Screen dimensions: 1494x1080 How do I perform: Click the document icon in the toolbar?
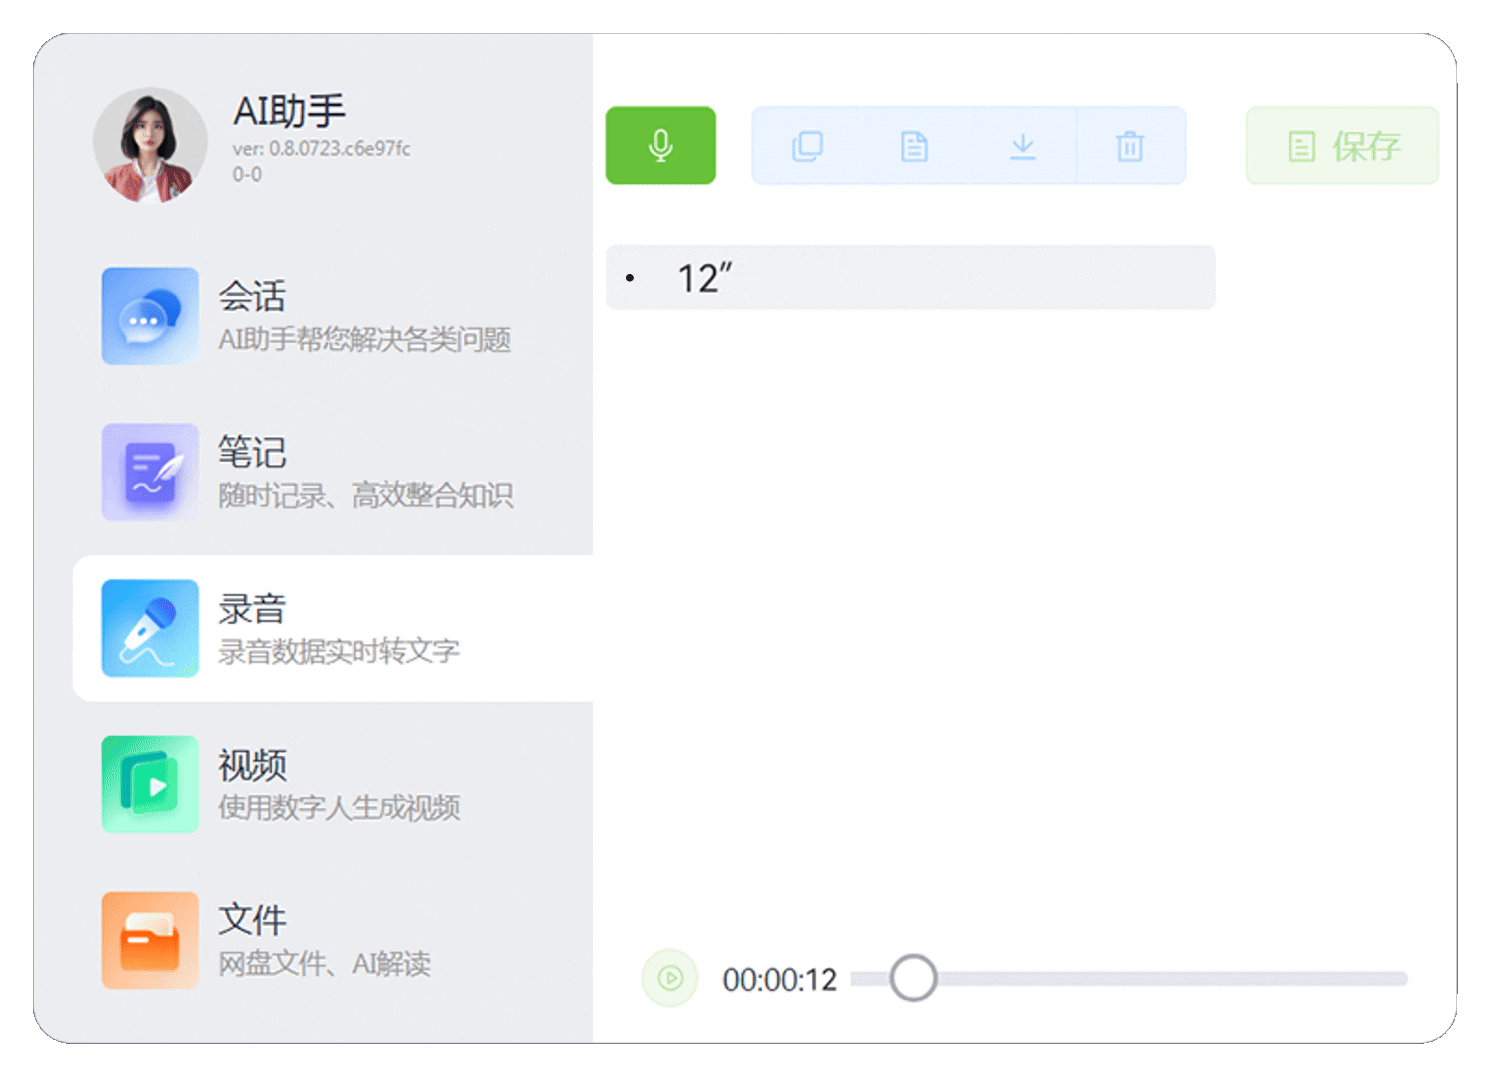click(914, 147)
